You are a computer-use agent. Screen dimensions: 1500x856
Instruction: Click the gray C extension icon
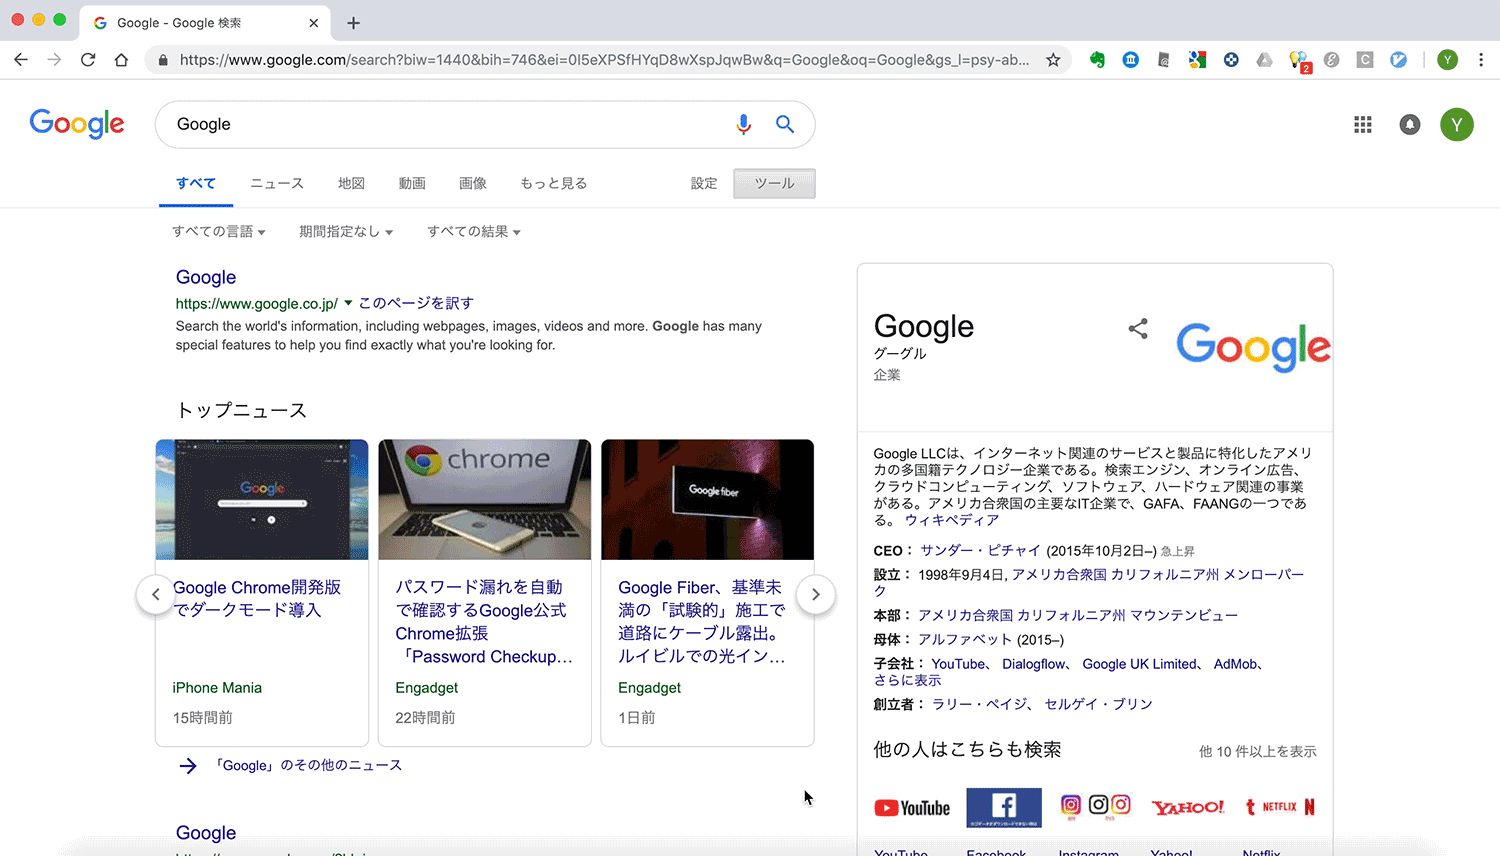[x=1365, y=60]
